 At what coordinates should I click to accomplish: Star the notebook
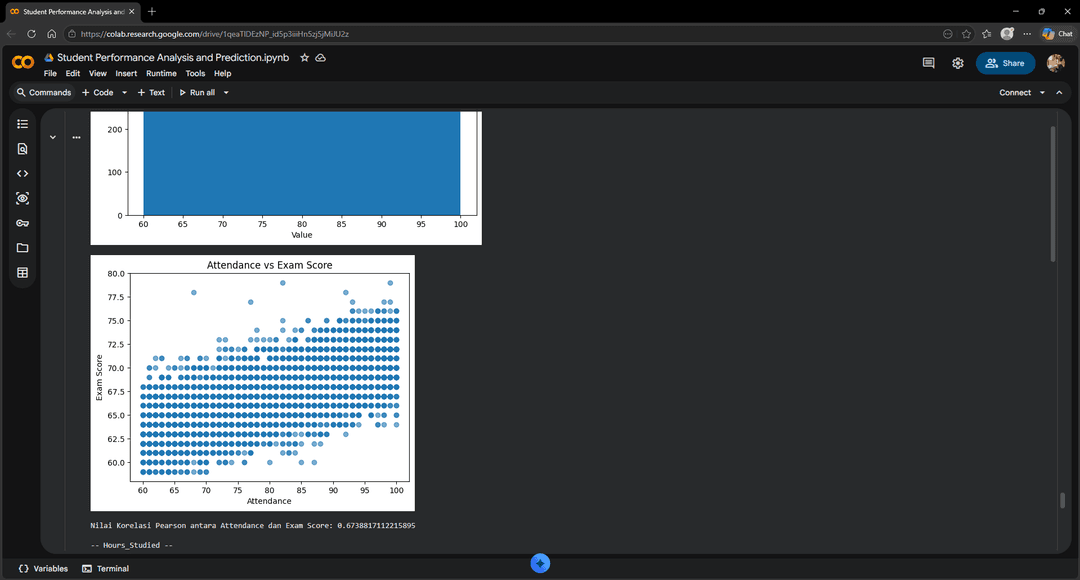coord(304,58)
